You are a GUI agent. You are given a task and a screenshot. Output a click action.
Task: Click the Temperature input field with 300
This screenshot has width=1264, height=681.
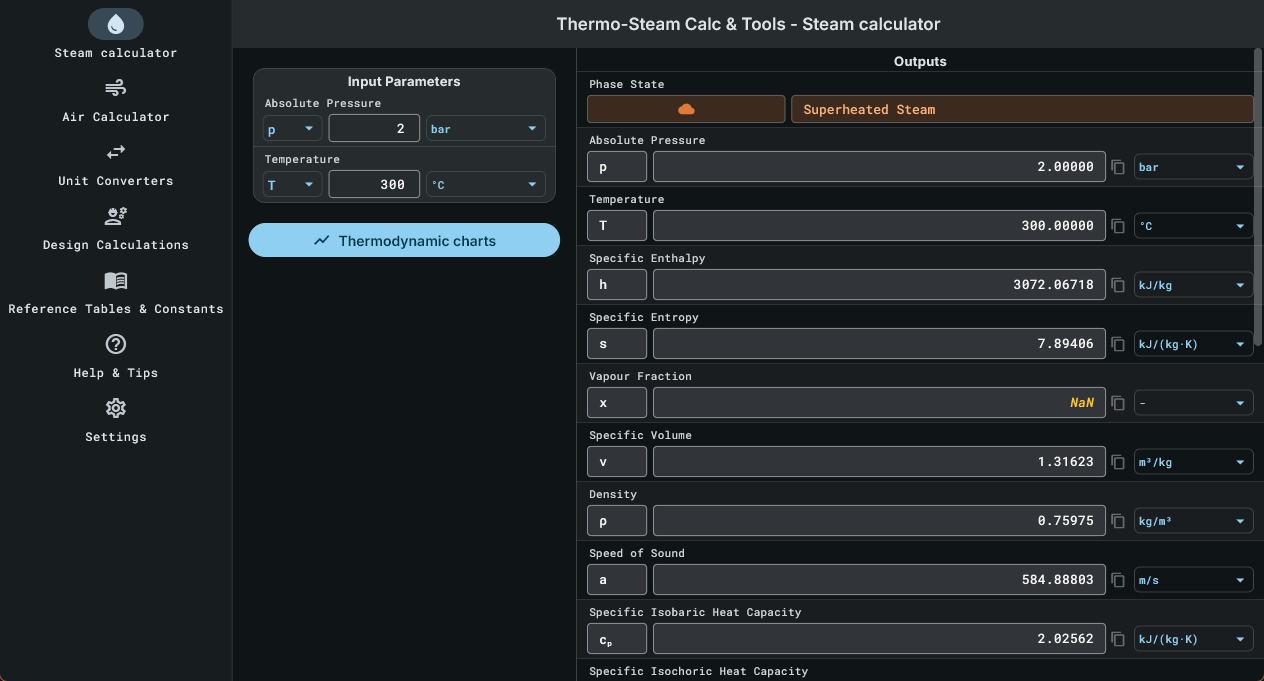click(374, 185)
